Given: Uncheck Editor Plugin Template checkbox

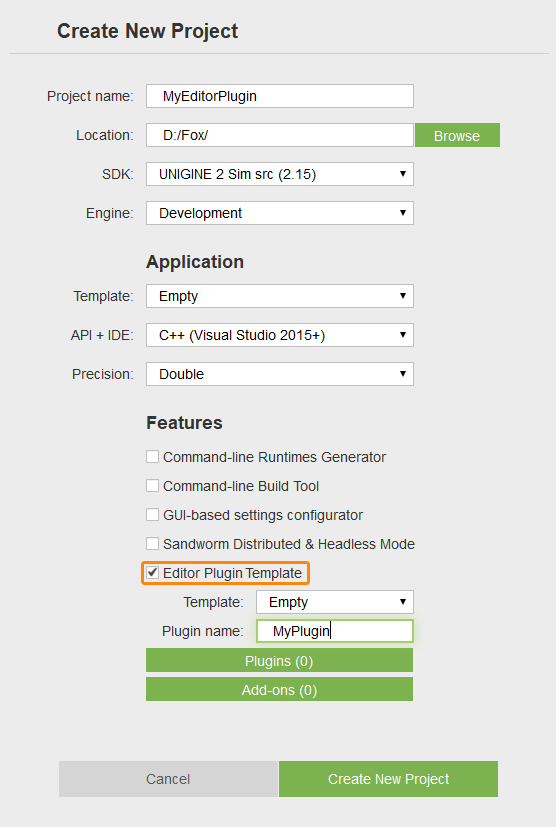Looking at the screenshot, I should click(x=152, y=573).
